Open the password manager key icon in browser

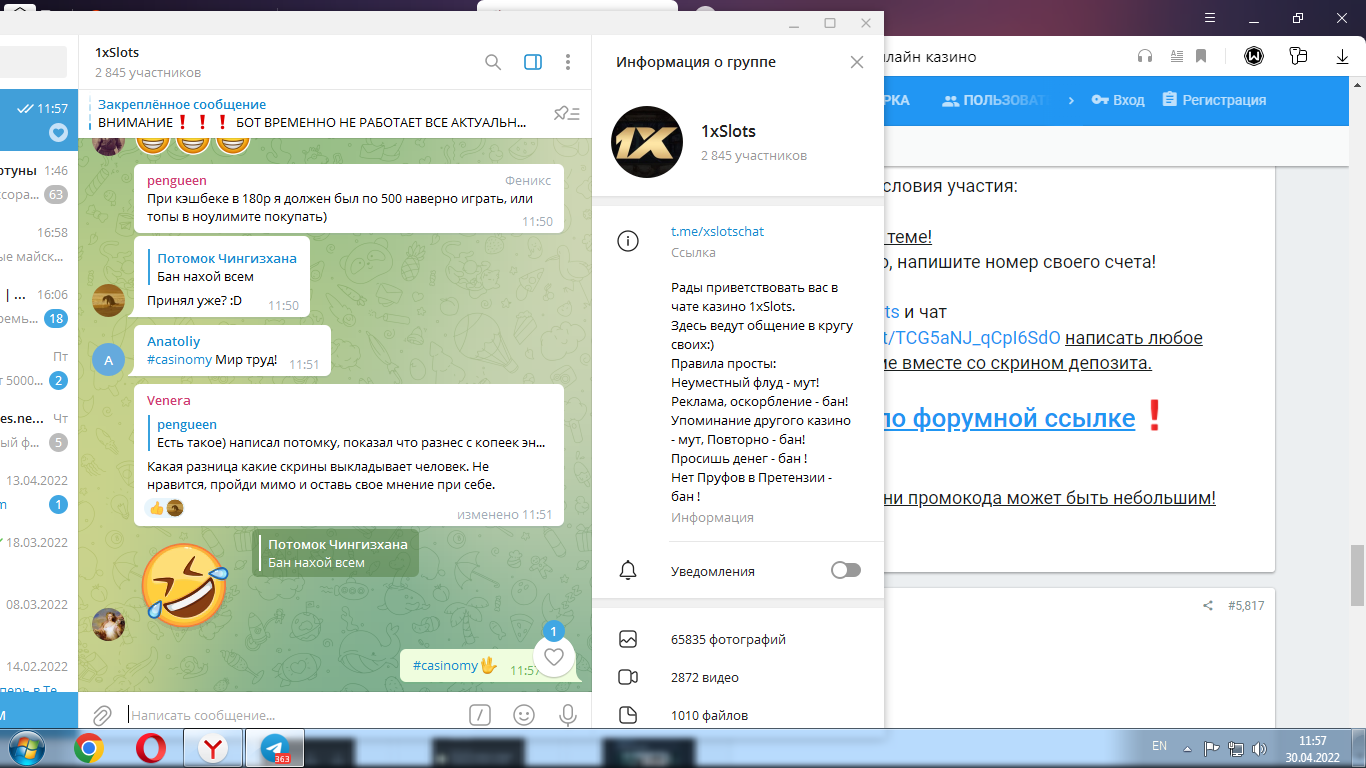1299,57
